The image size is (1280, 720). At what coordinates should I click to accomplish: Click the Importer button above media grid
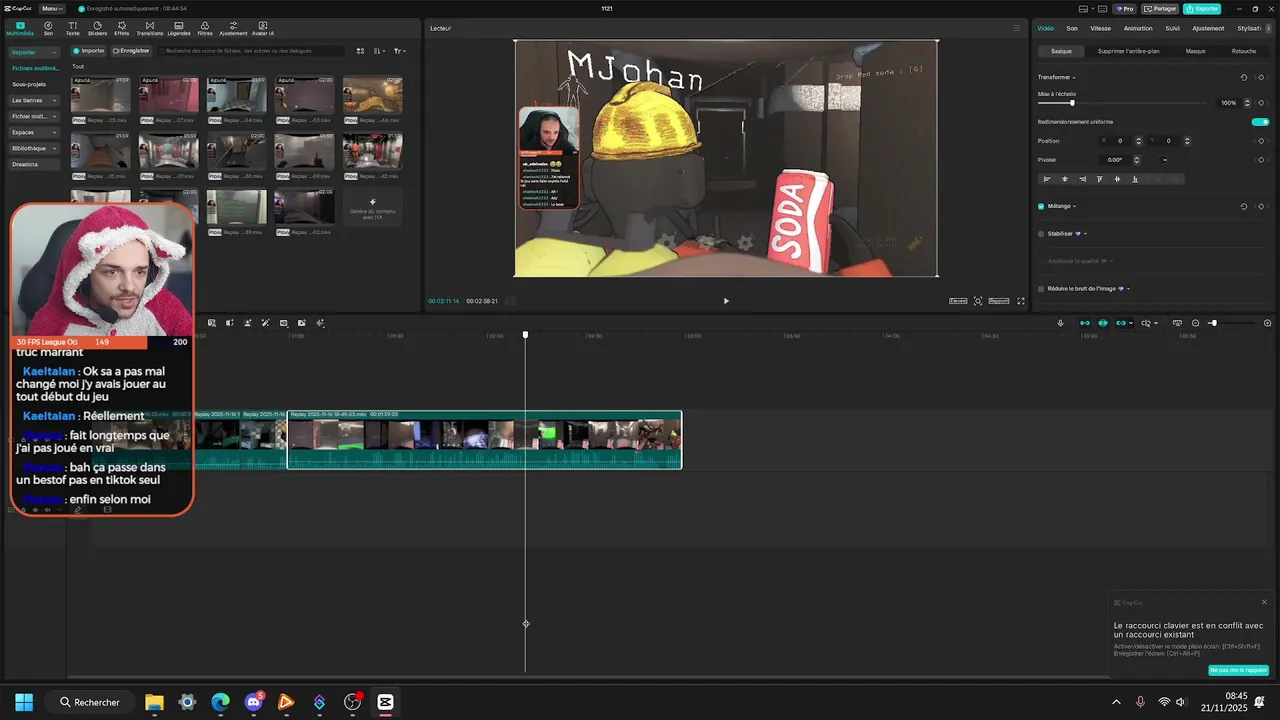89,51
